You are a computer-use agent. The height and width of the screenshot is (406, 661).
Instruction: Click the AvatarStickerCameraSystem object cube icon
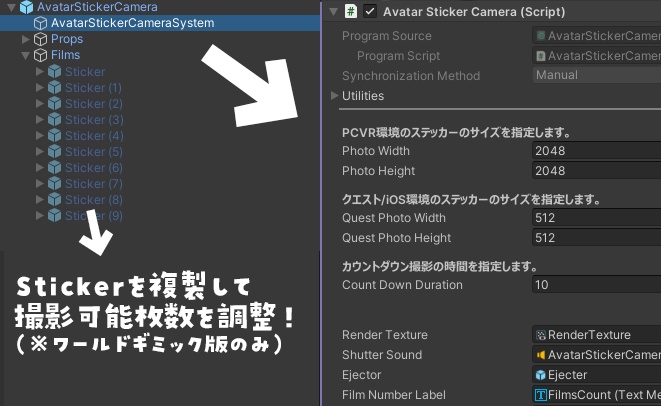tap(40, 23)
